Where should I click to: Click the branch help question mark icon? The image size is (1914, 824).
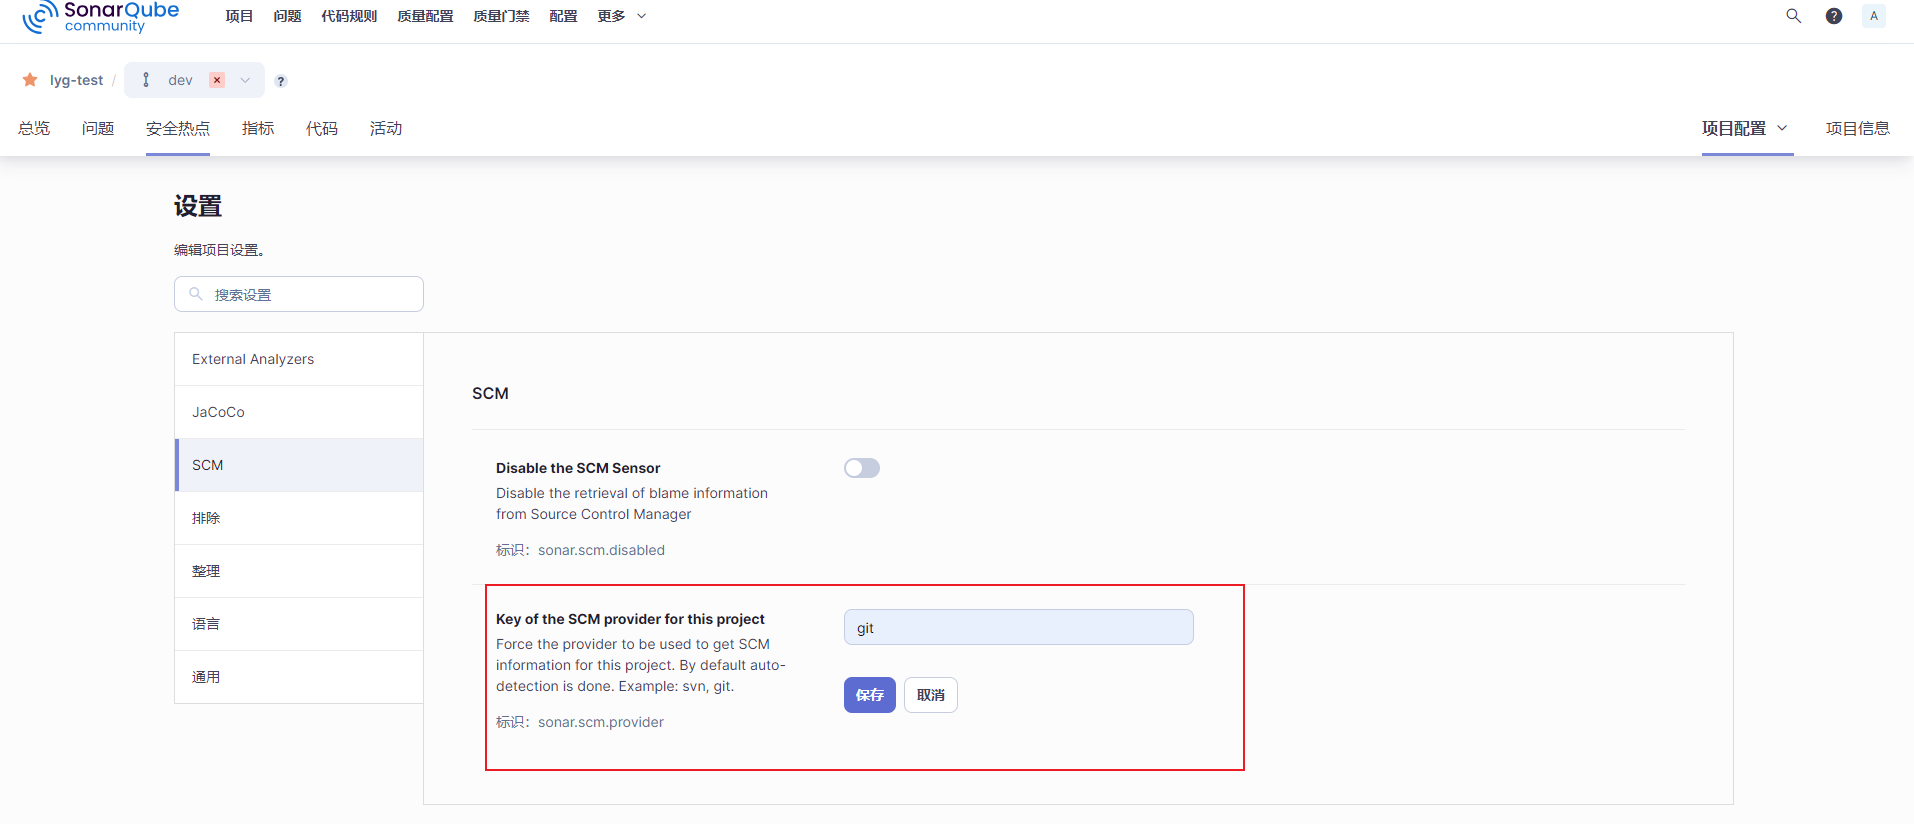281,81
